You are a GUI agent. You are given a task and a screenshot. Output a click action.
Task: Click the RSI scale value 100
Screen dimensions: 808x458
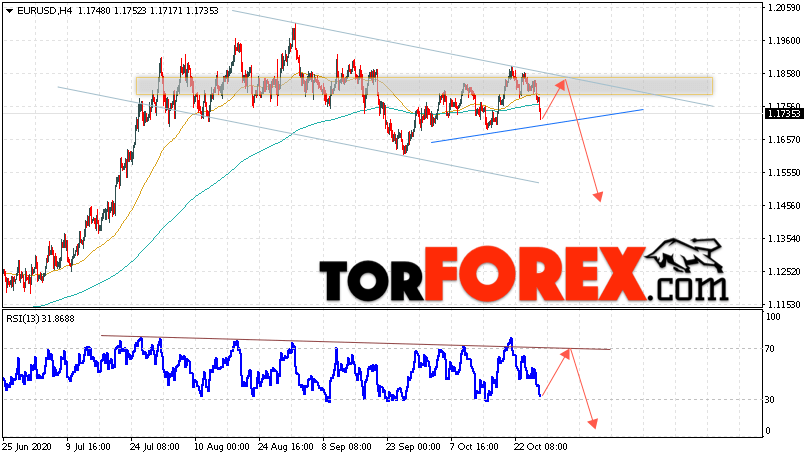(x=773, y=317)
